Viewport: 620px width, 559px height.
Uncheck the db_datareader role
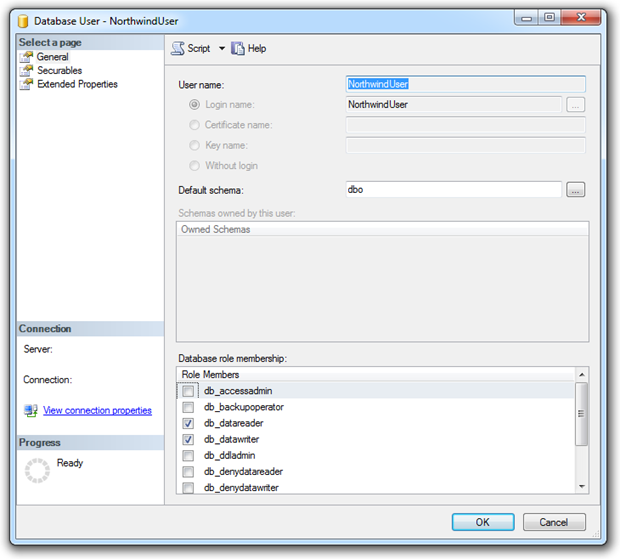click(x=188, y=423)
